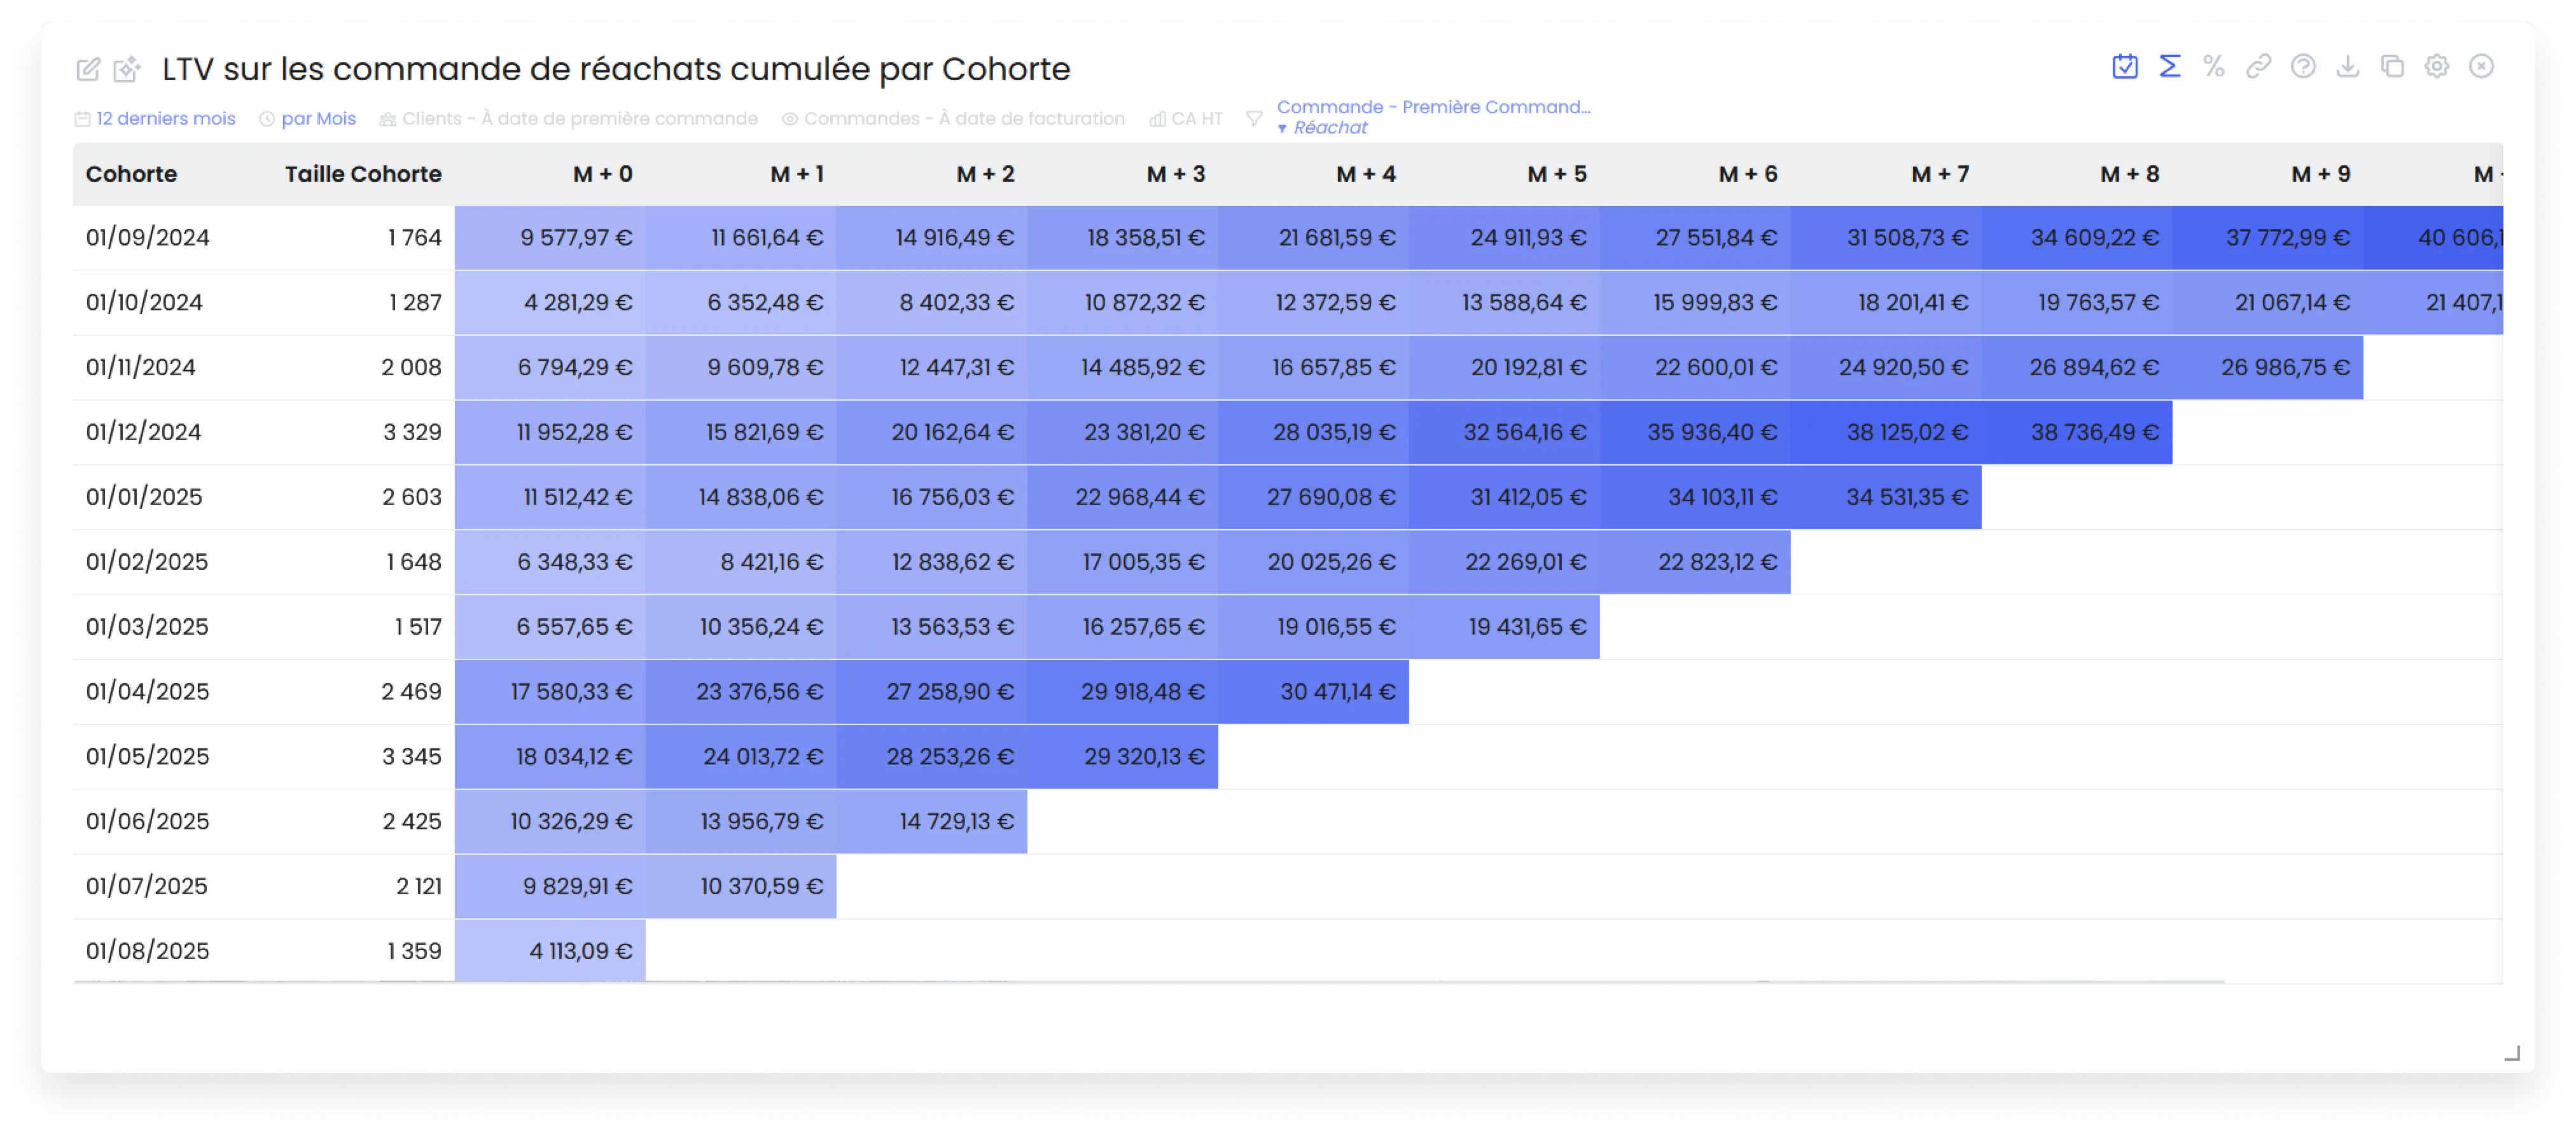Viewport: 2576px width, 1134px height.
Task: Click the horizontal scrollbar under the table
Action: [x=1148, y=982]
